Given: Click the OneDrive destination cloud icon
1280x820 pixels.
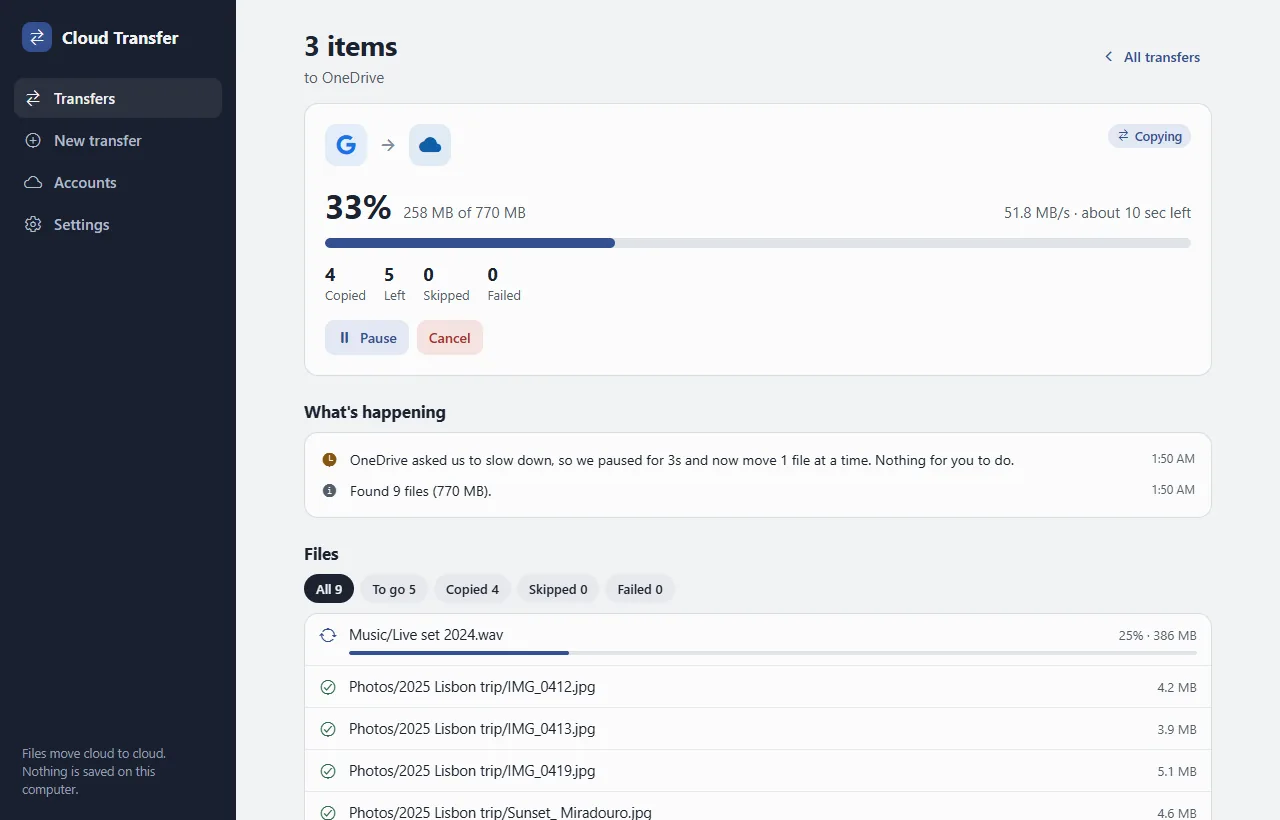Looking at the screenshot, I should 430,145.
